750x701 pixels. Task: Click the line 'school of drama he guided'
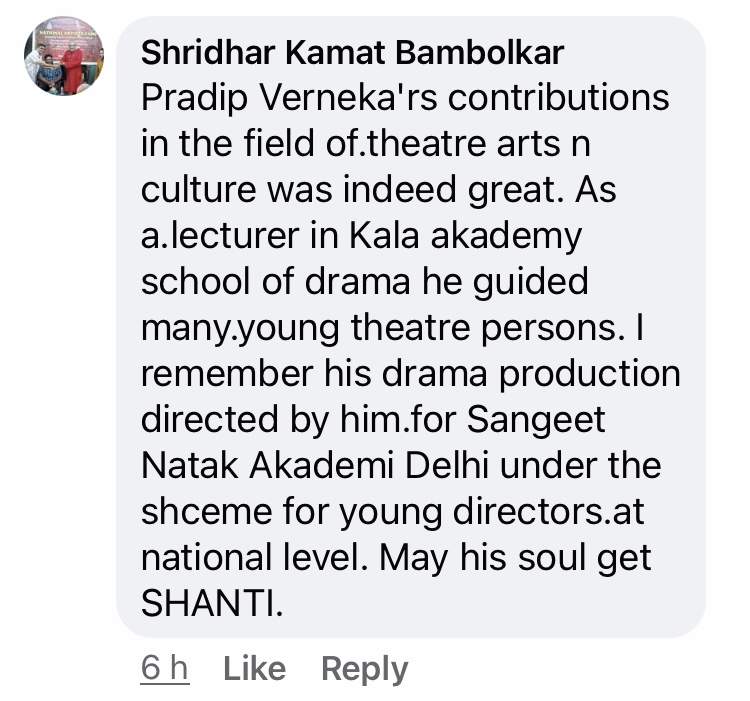pos(364,282)
